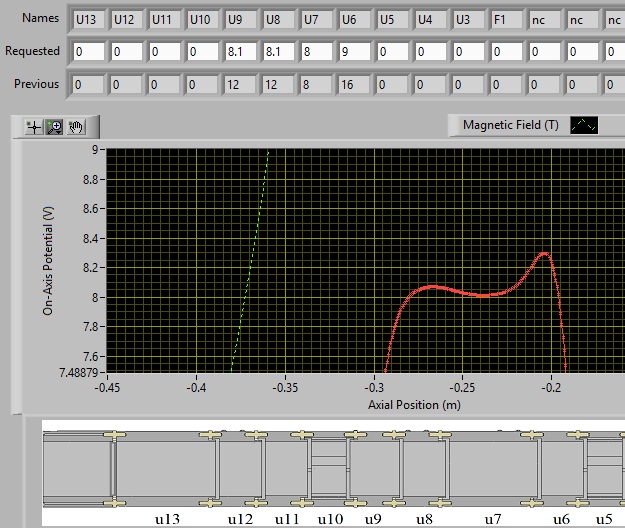The image size is (625, 528).
Task: Select the U5 name field
Action: pyautogui.click(x=393, y=20)
